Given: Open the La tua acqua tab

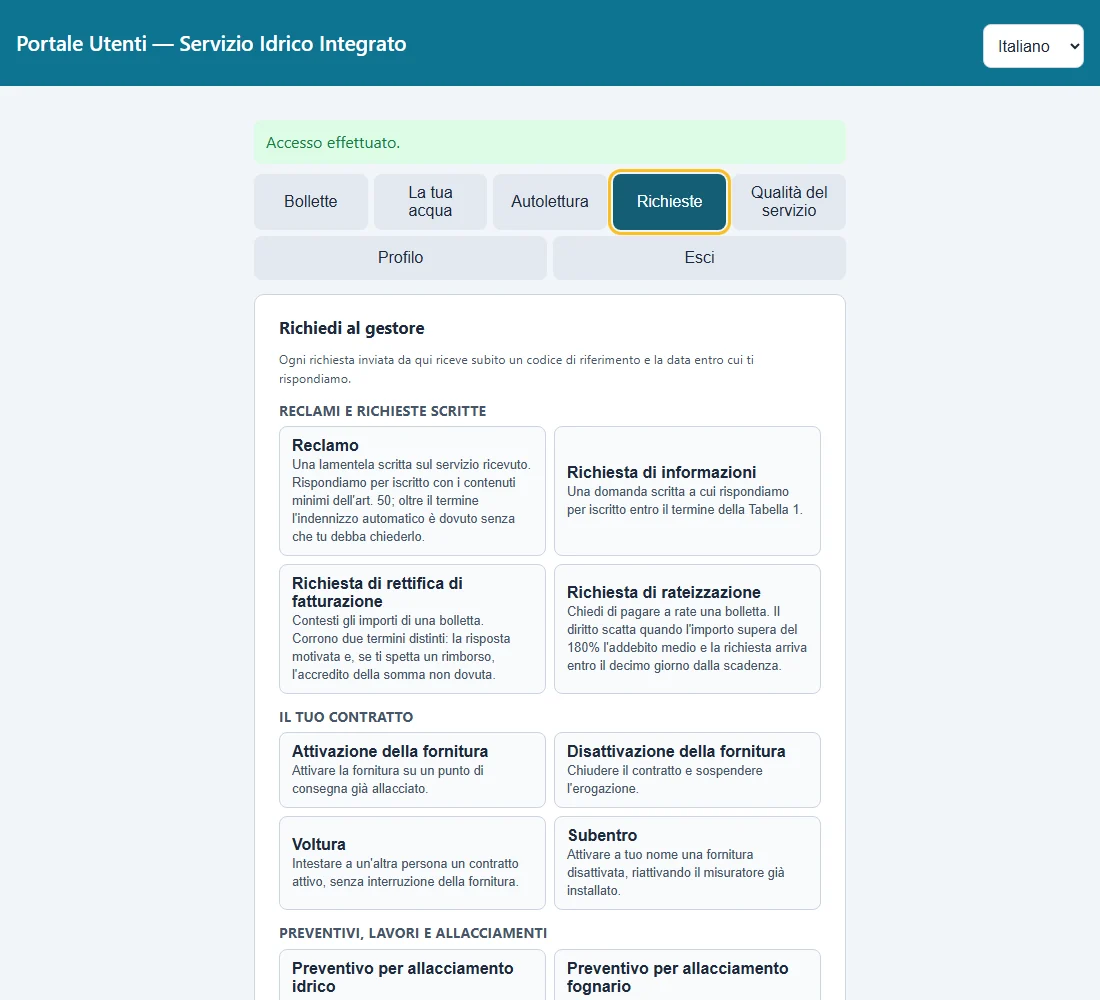Looking at the screenshot, I should tap(430, 201).
